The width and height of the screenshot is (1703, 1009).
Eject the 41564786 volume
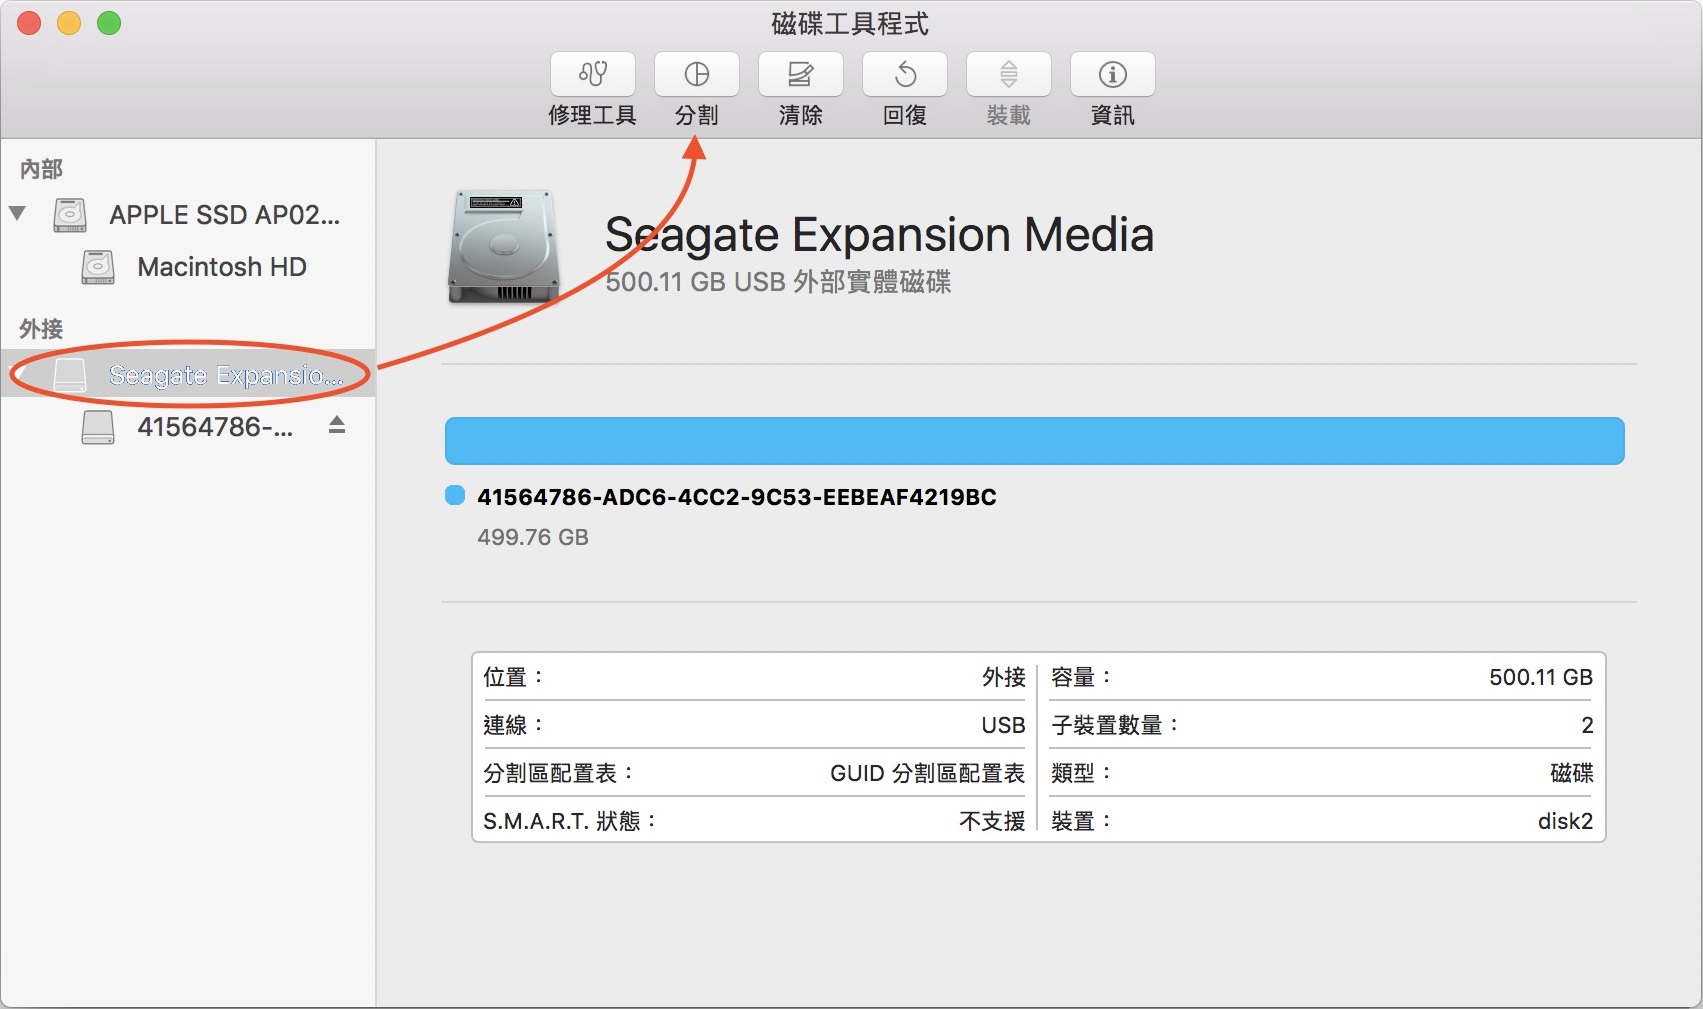[x=337, y=425]
